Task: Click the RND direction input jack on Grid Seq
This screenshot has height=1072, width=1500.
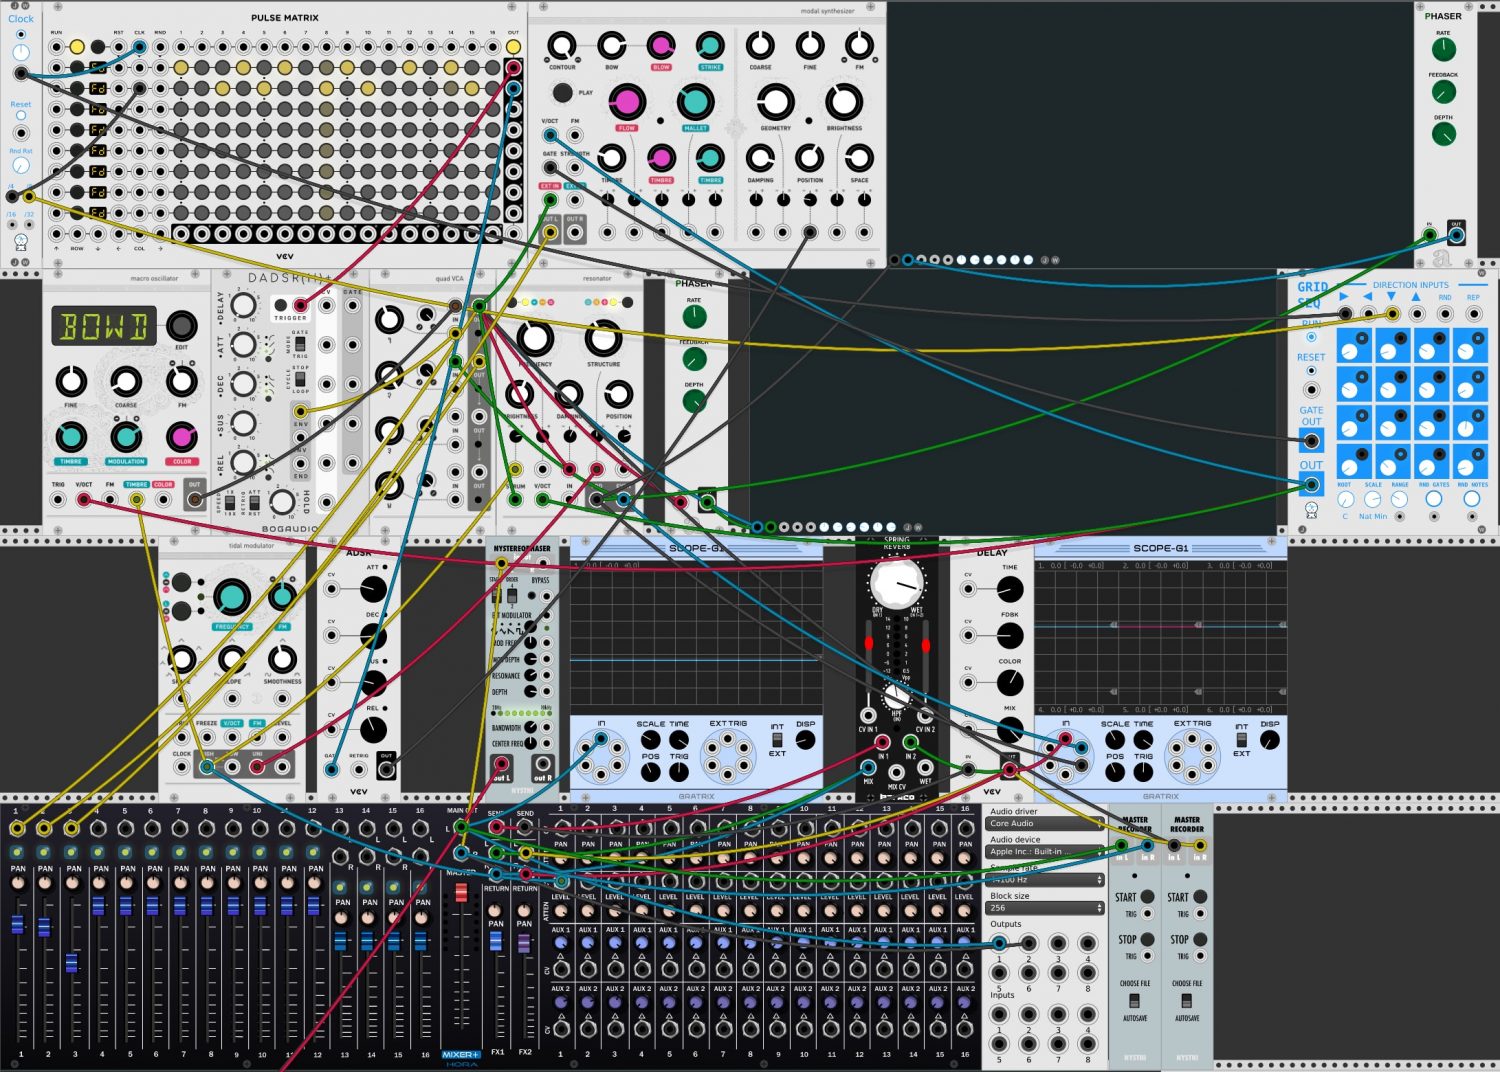Action: coord(1444,314)
